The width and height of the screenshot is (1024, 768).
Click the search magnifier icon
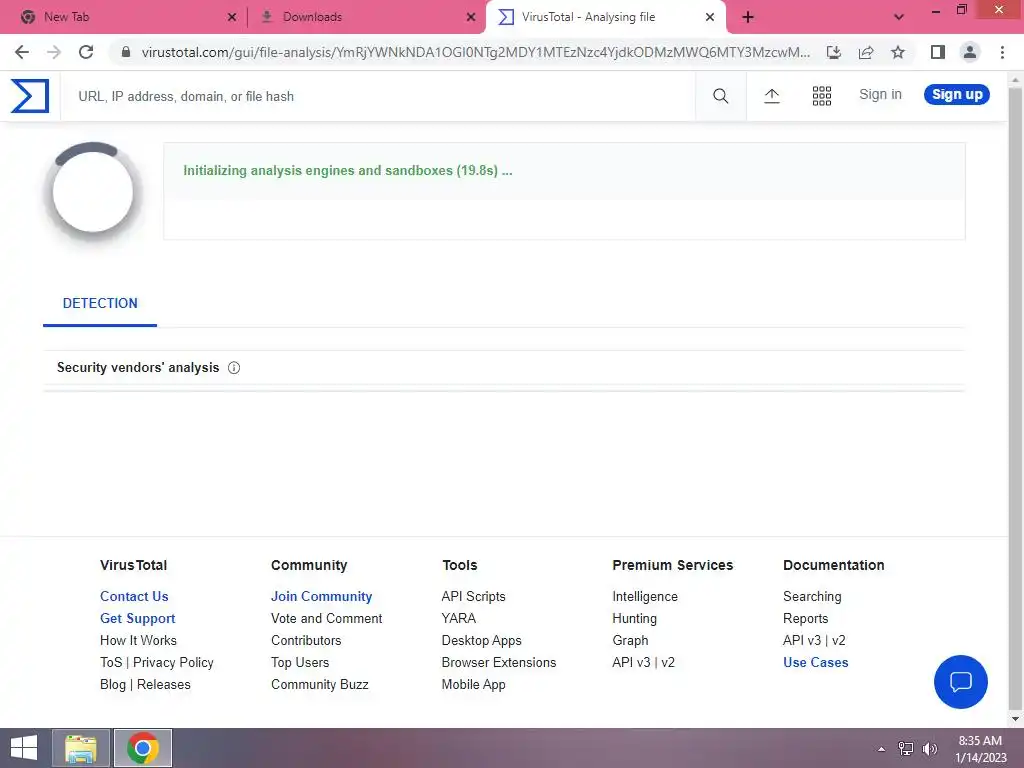720,96
